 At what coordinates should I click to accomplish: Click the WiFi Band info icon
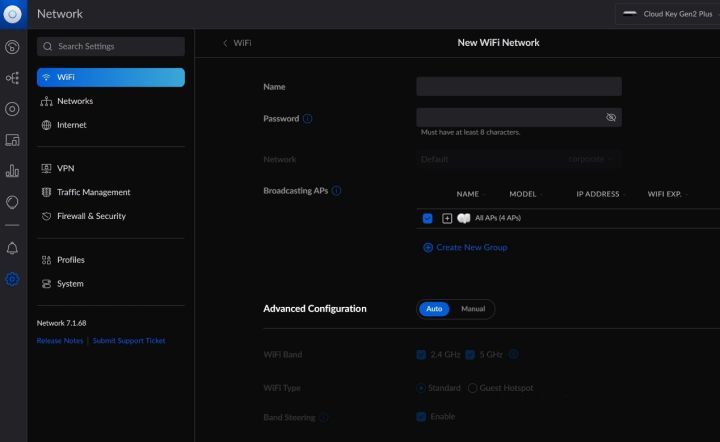pos(514,354)
